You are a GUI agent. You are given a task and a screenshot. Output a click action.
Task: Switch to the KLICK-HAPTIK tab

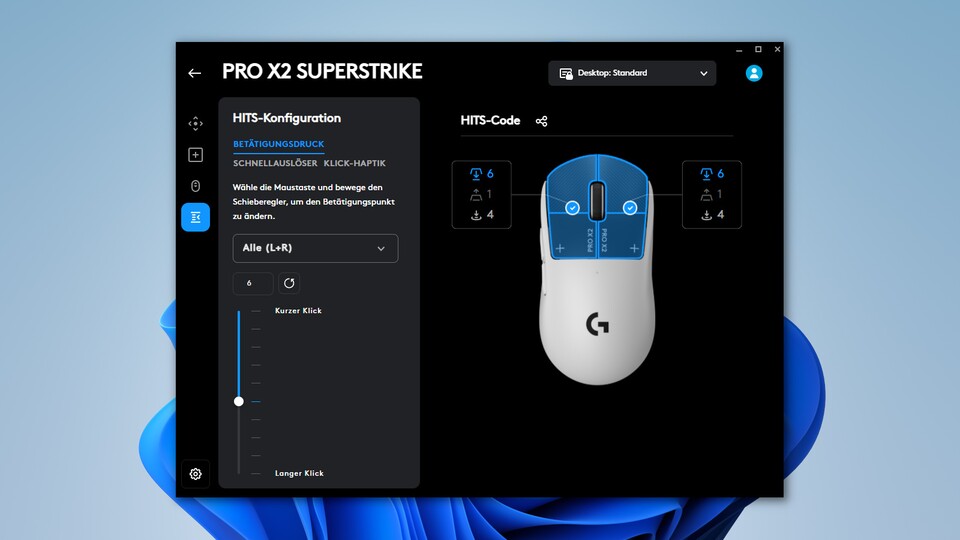354,163
